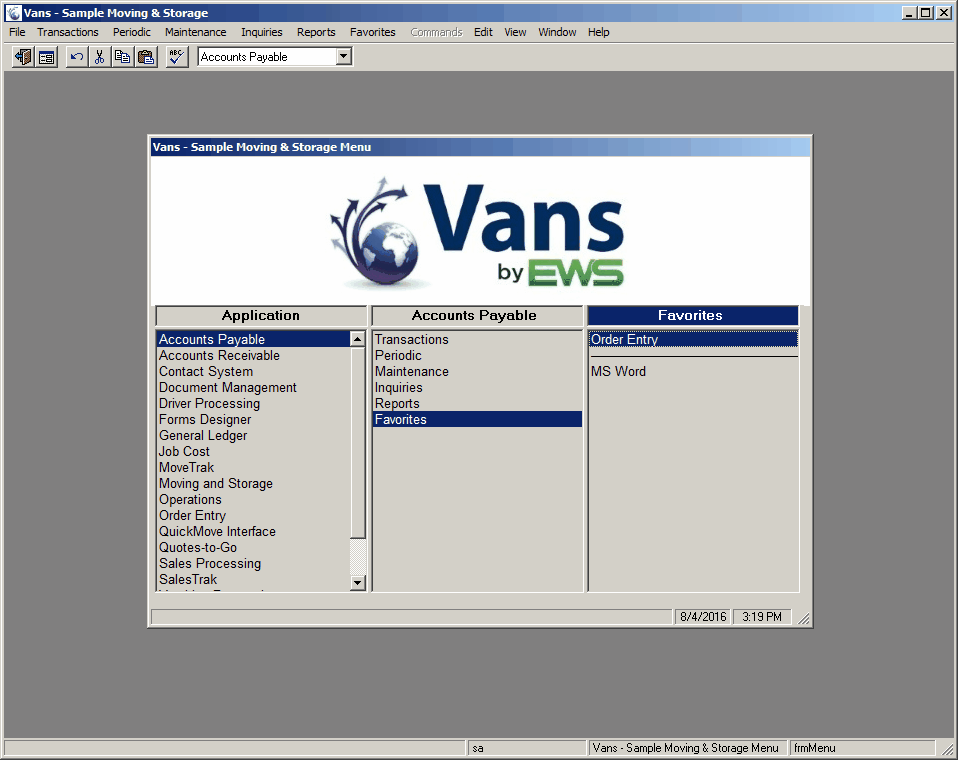Open the Reports menu
The image size is (958, 760).
click(316, 32)
